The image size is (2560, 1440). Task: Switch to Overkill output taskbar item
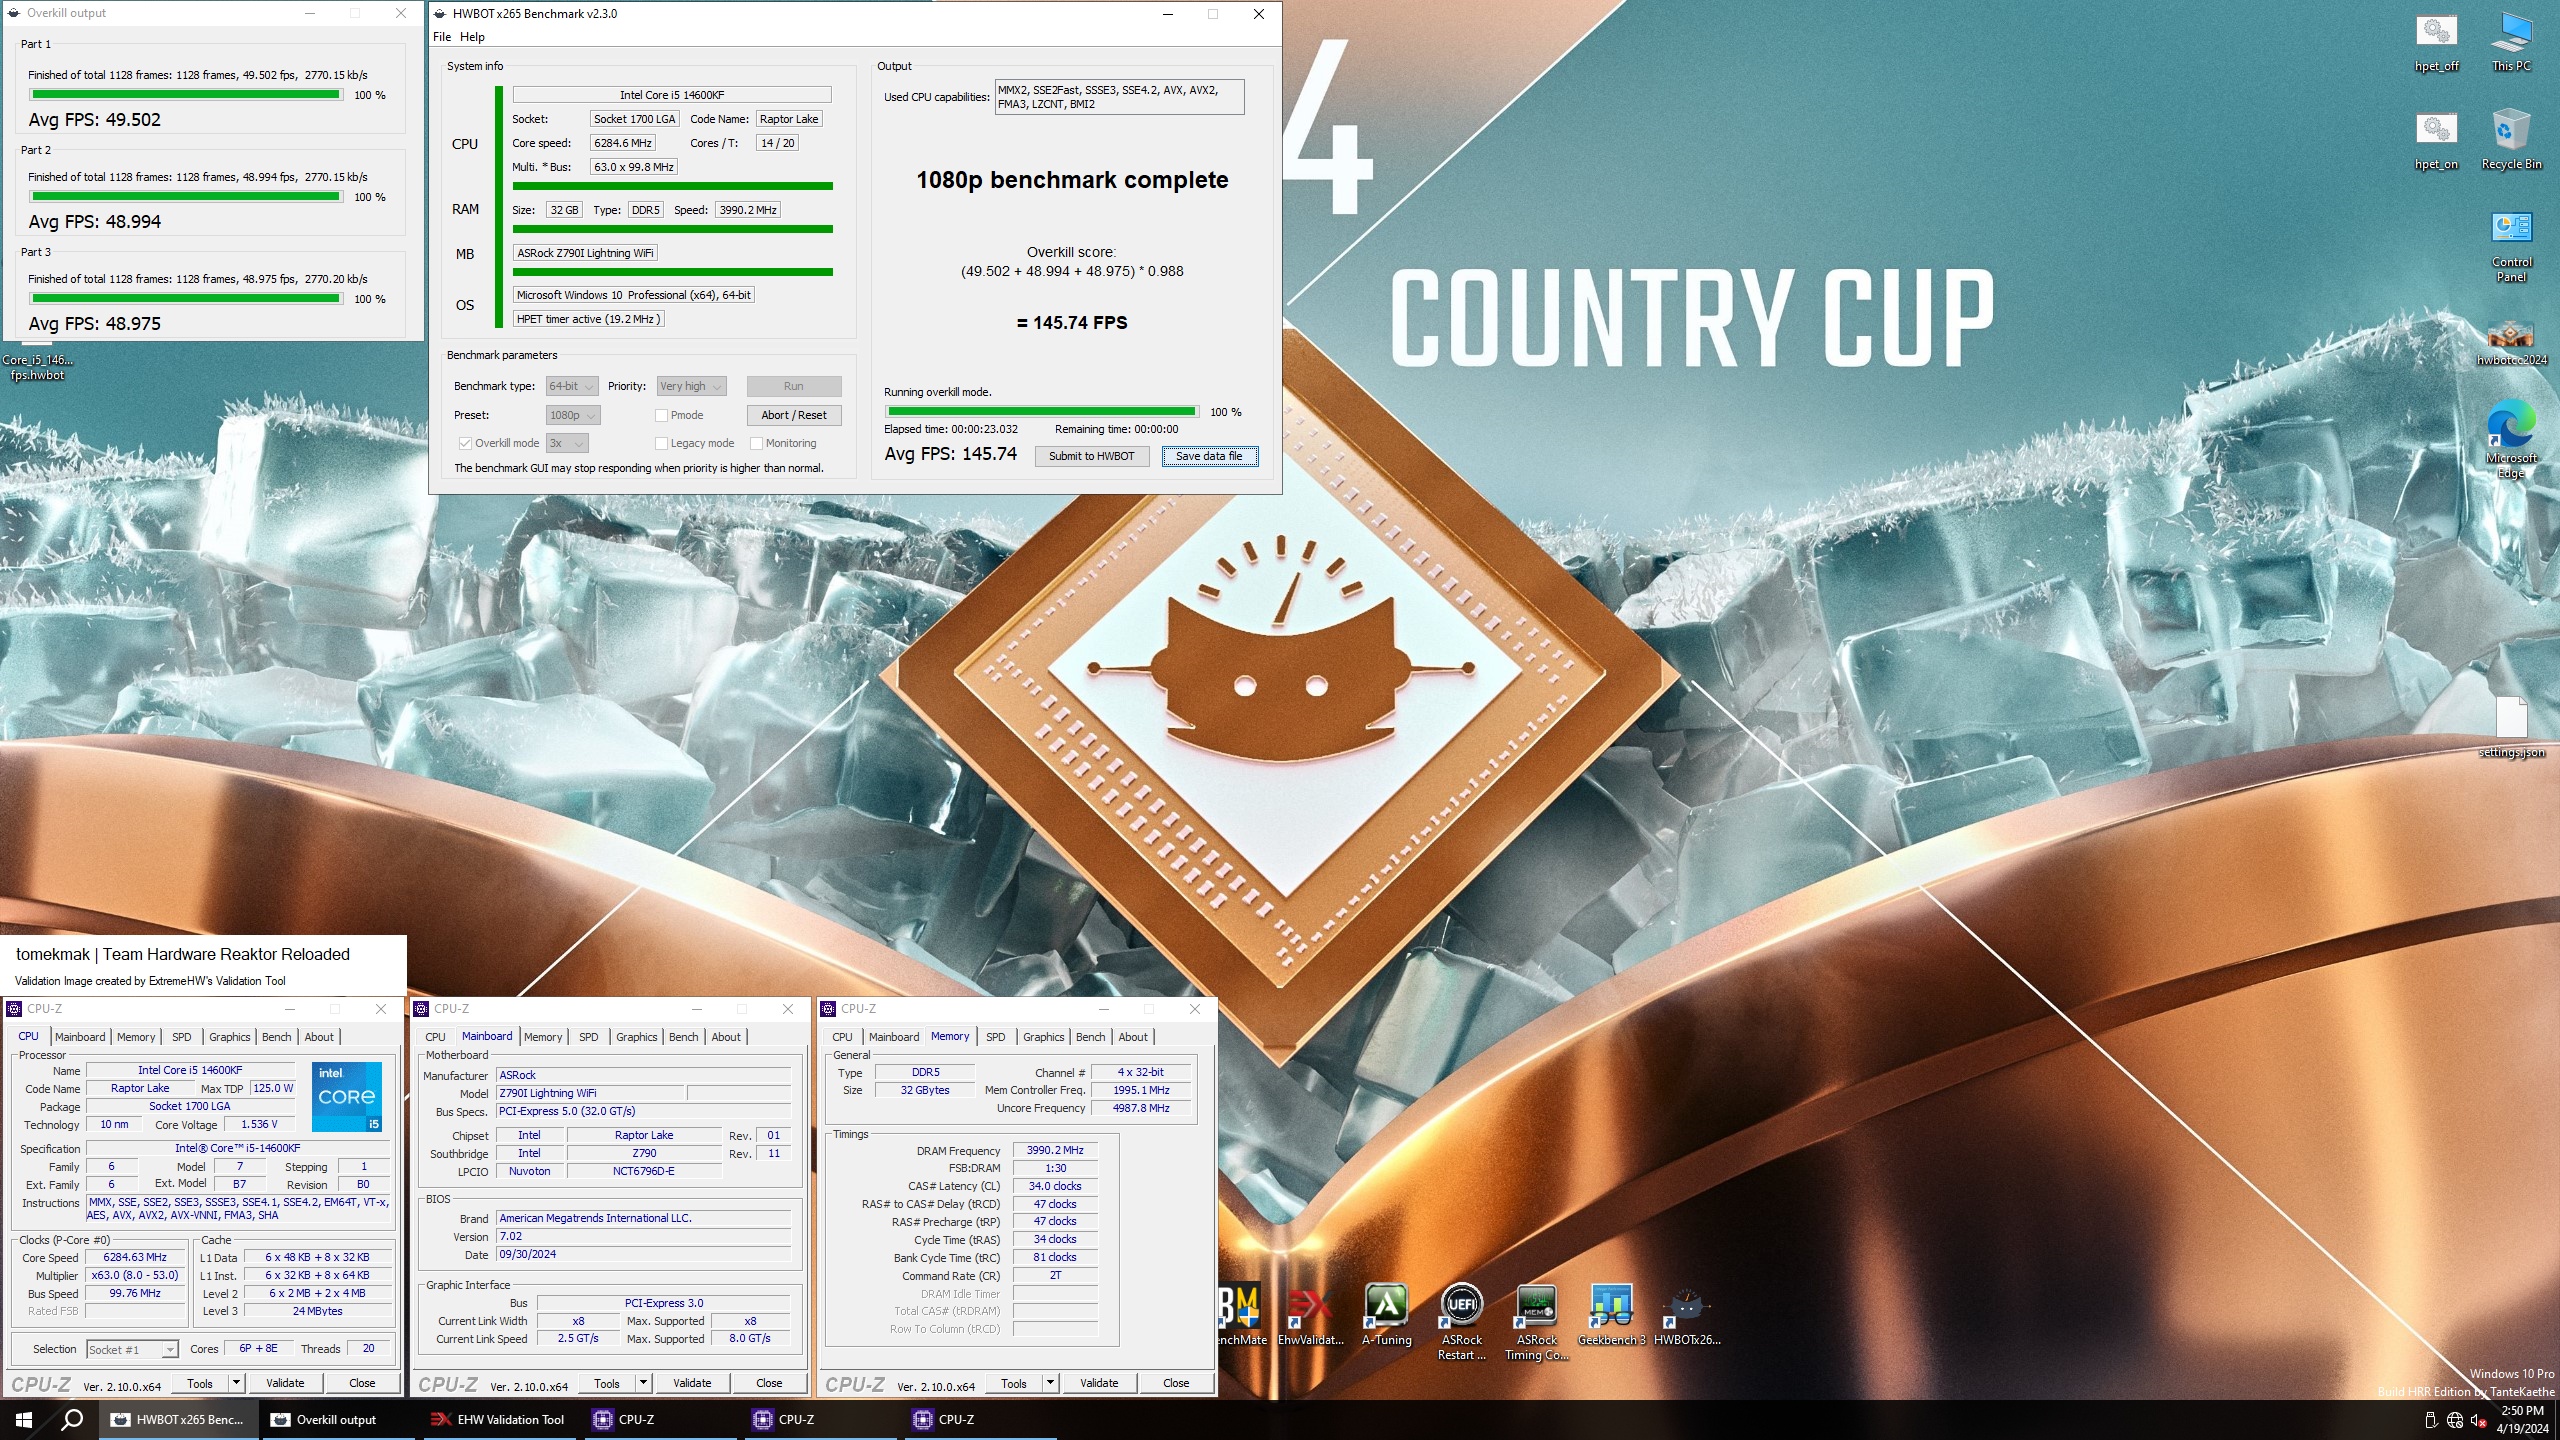click(338, 1419)
